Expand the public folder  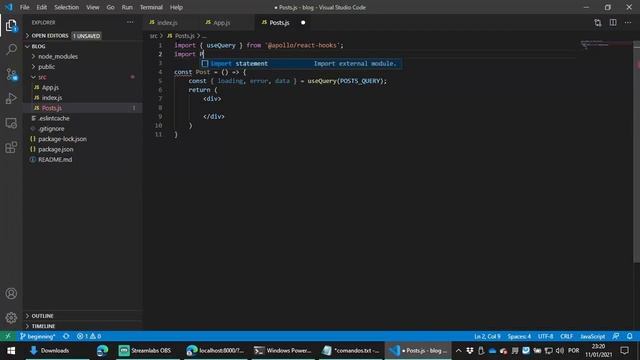[x=83, y=67]
